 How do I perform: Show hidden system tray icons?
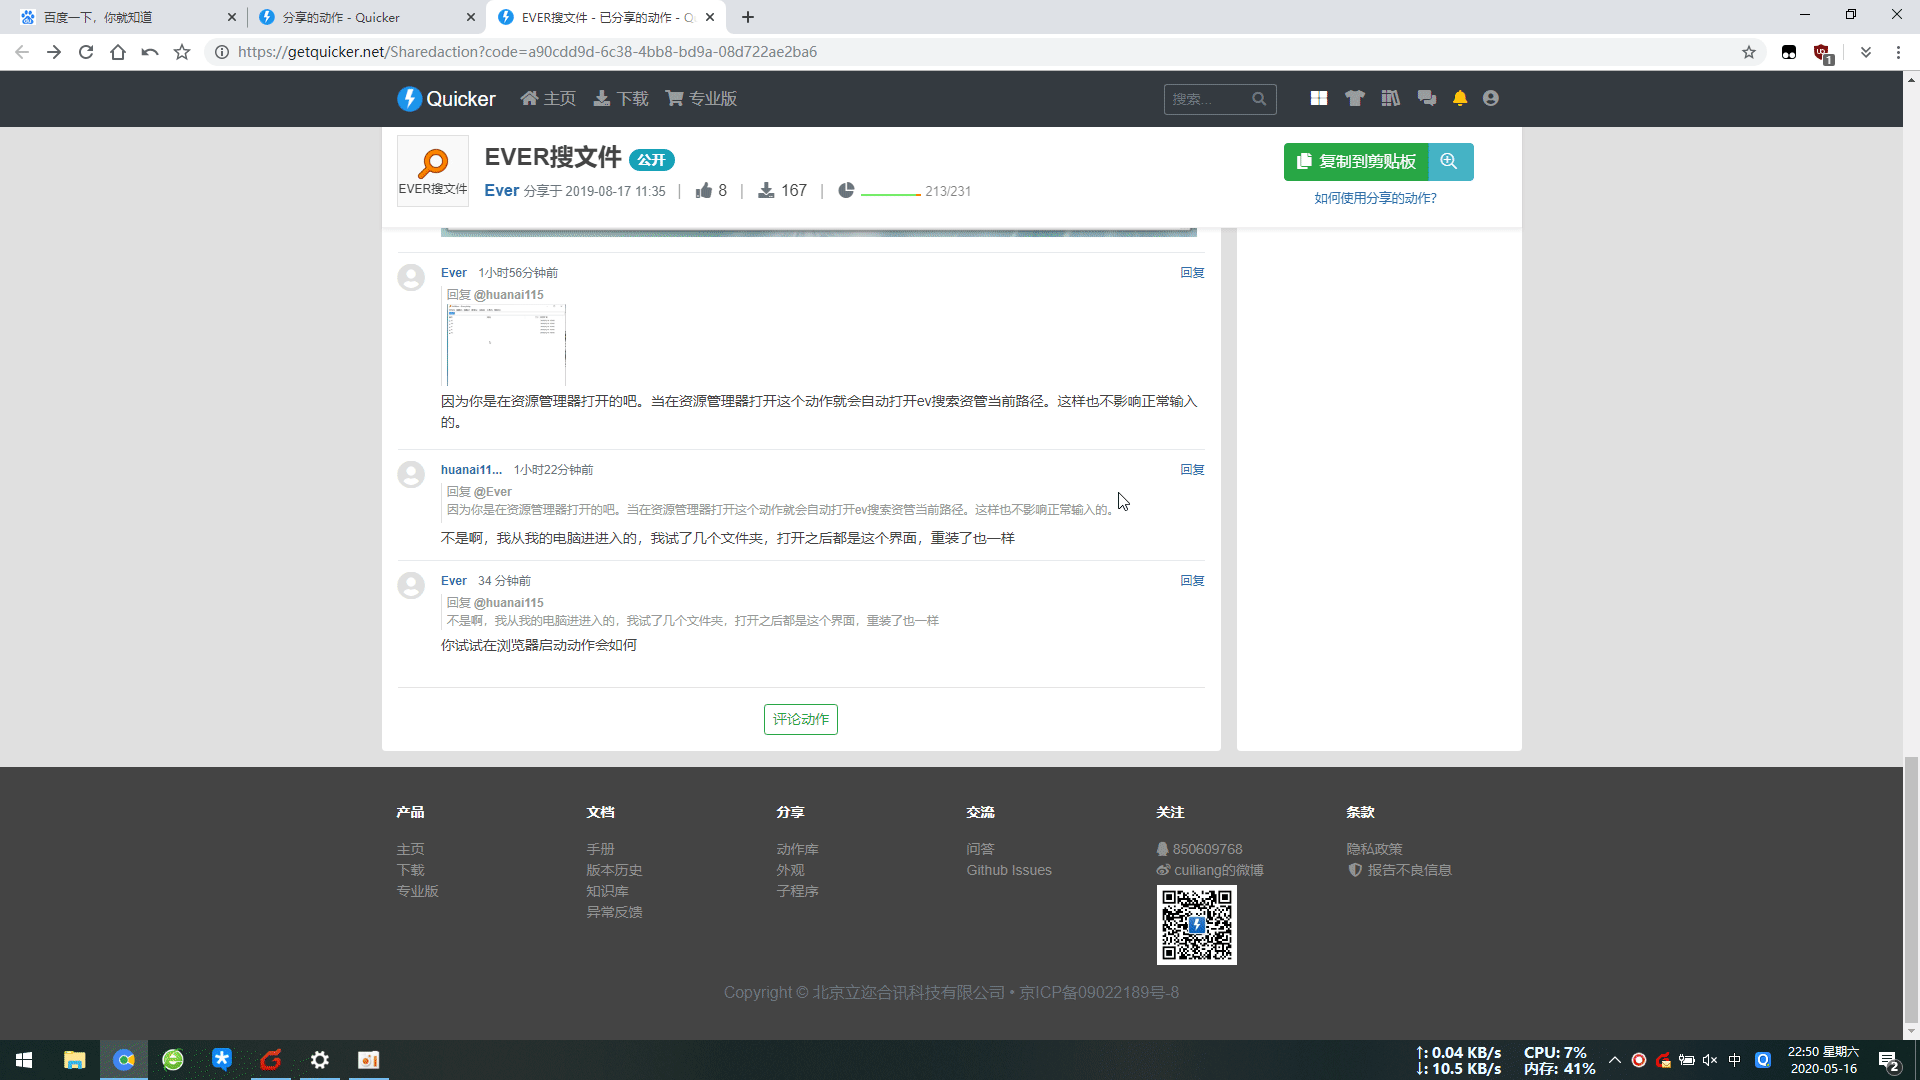[1615, 1060]
